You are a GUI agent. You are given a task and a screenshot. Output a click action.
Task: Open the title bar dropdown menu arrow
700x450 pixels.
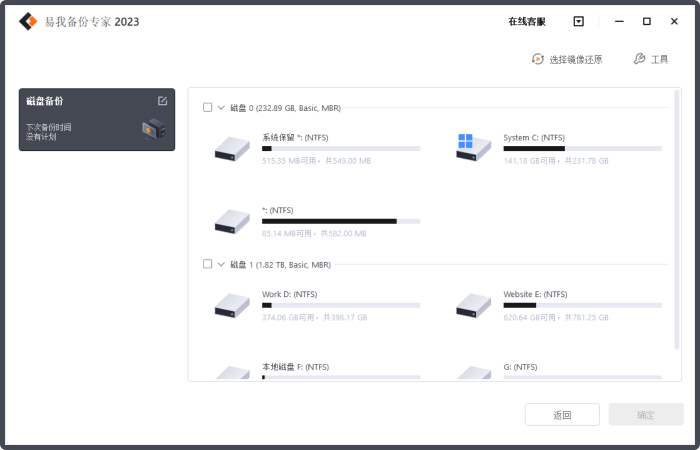click(x=578, y=21)
